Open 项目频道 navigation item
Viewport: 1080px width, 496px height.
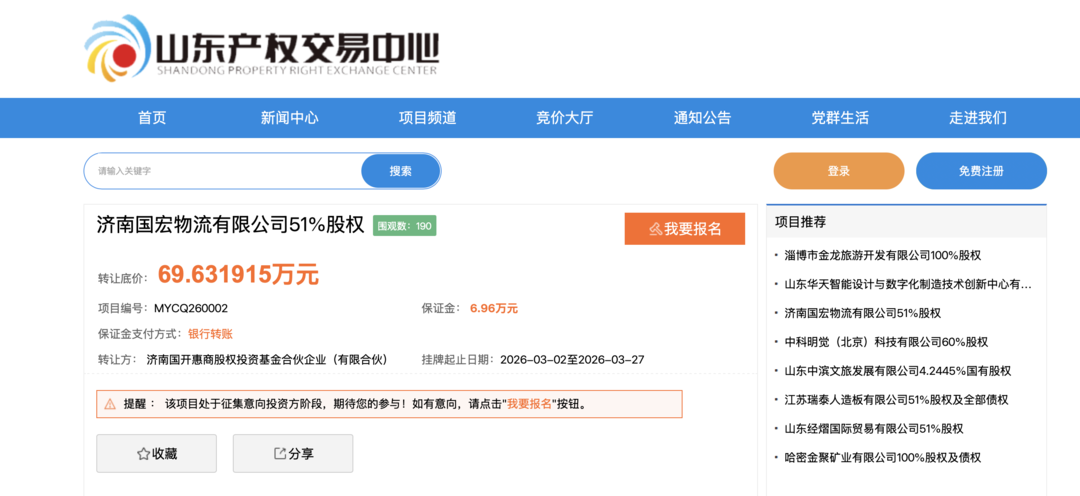point(427,118)
